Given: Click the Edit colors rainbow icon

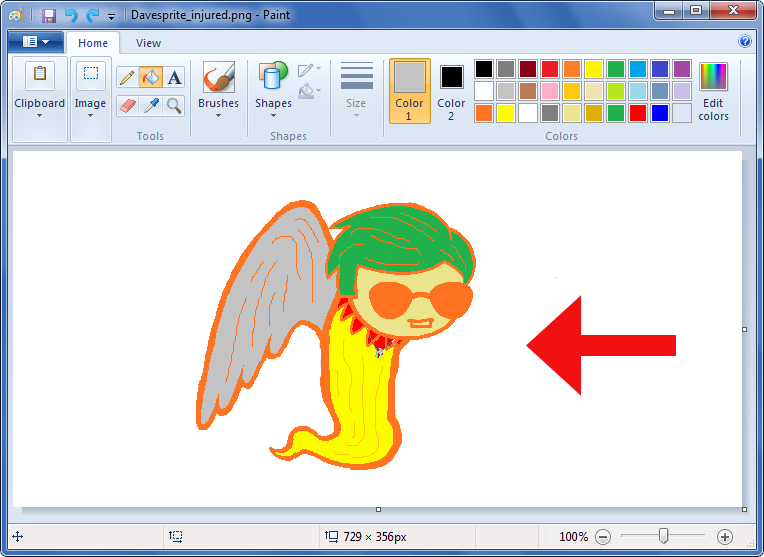Looking at the screenshot, I should point(713,77).
